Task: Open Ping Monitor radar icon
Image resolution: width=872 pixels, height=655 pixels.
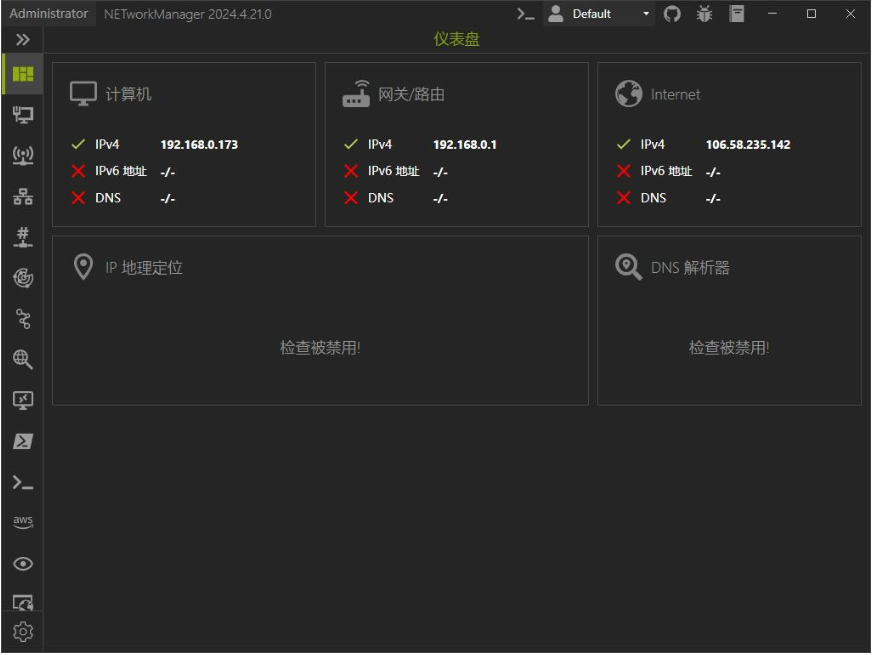Action: (x=23, y=277)
